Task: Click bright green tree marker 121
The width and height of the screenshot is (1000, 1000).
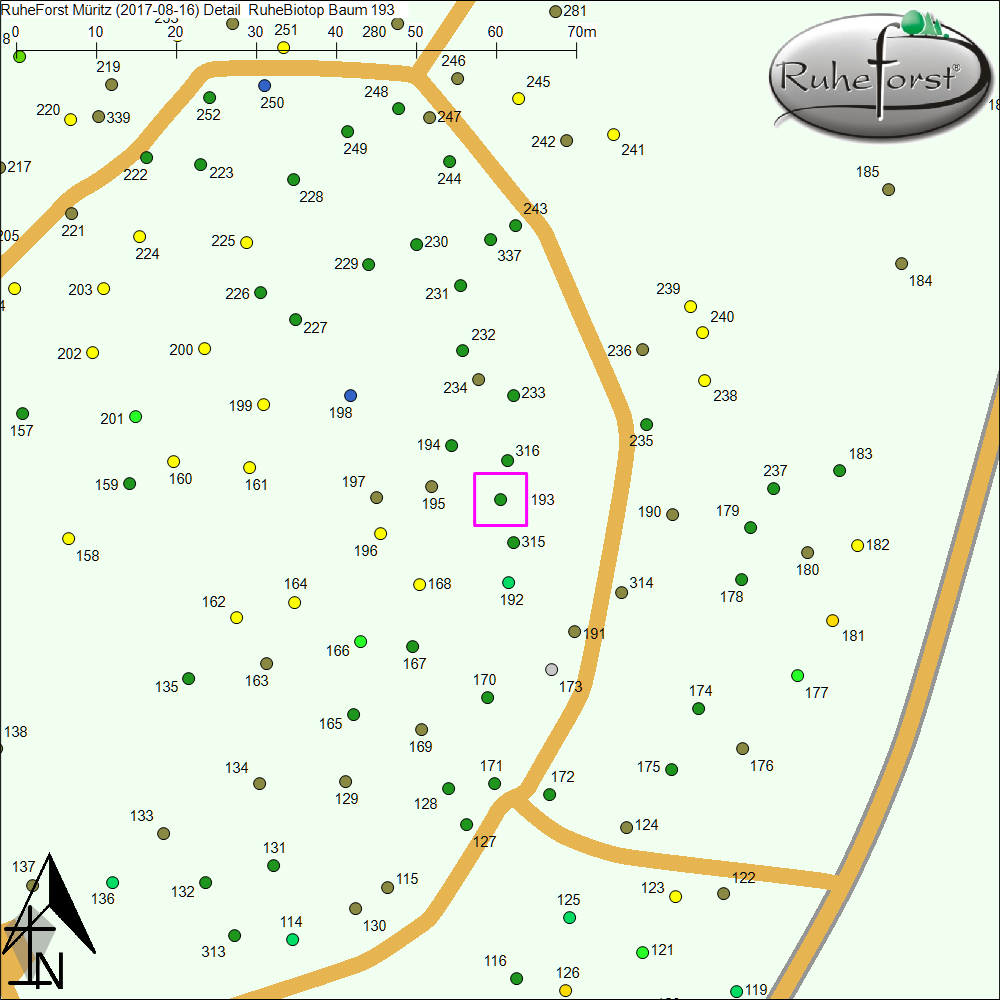Action: click(642, 953)
